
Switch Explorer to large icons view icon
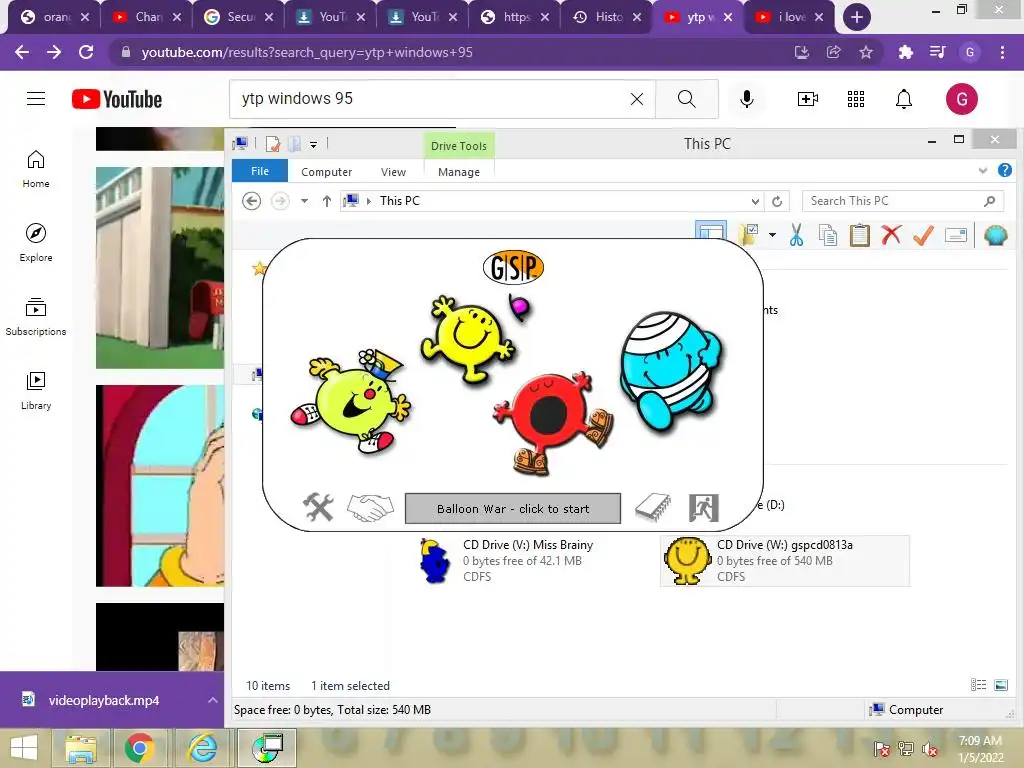point(1000,684)
